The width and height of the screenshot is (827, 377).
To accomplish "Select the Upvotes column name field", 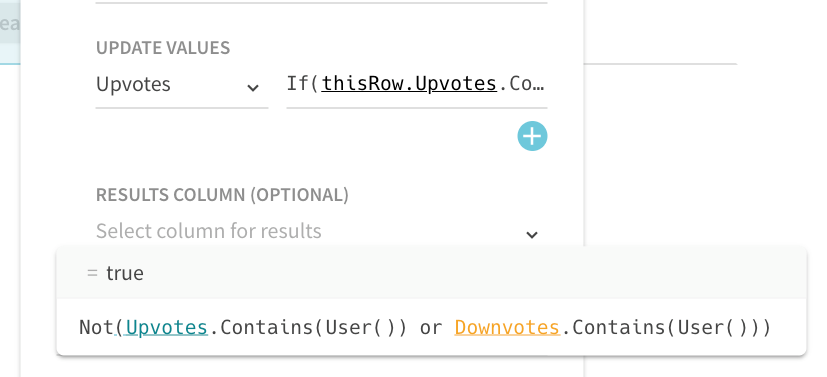I will pos(182,85).
